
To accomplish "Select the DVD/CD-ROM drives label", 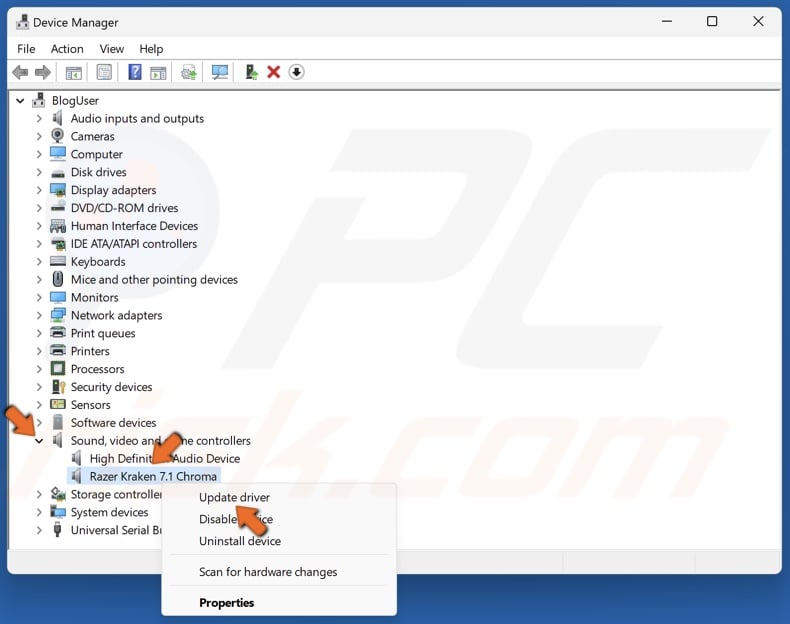I will click(124, 207).
